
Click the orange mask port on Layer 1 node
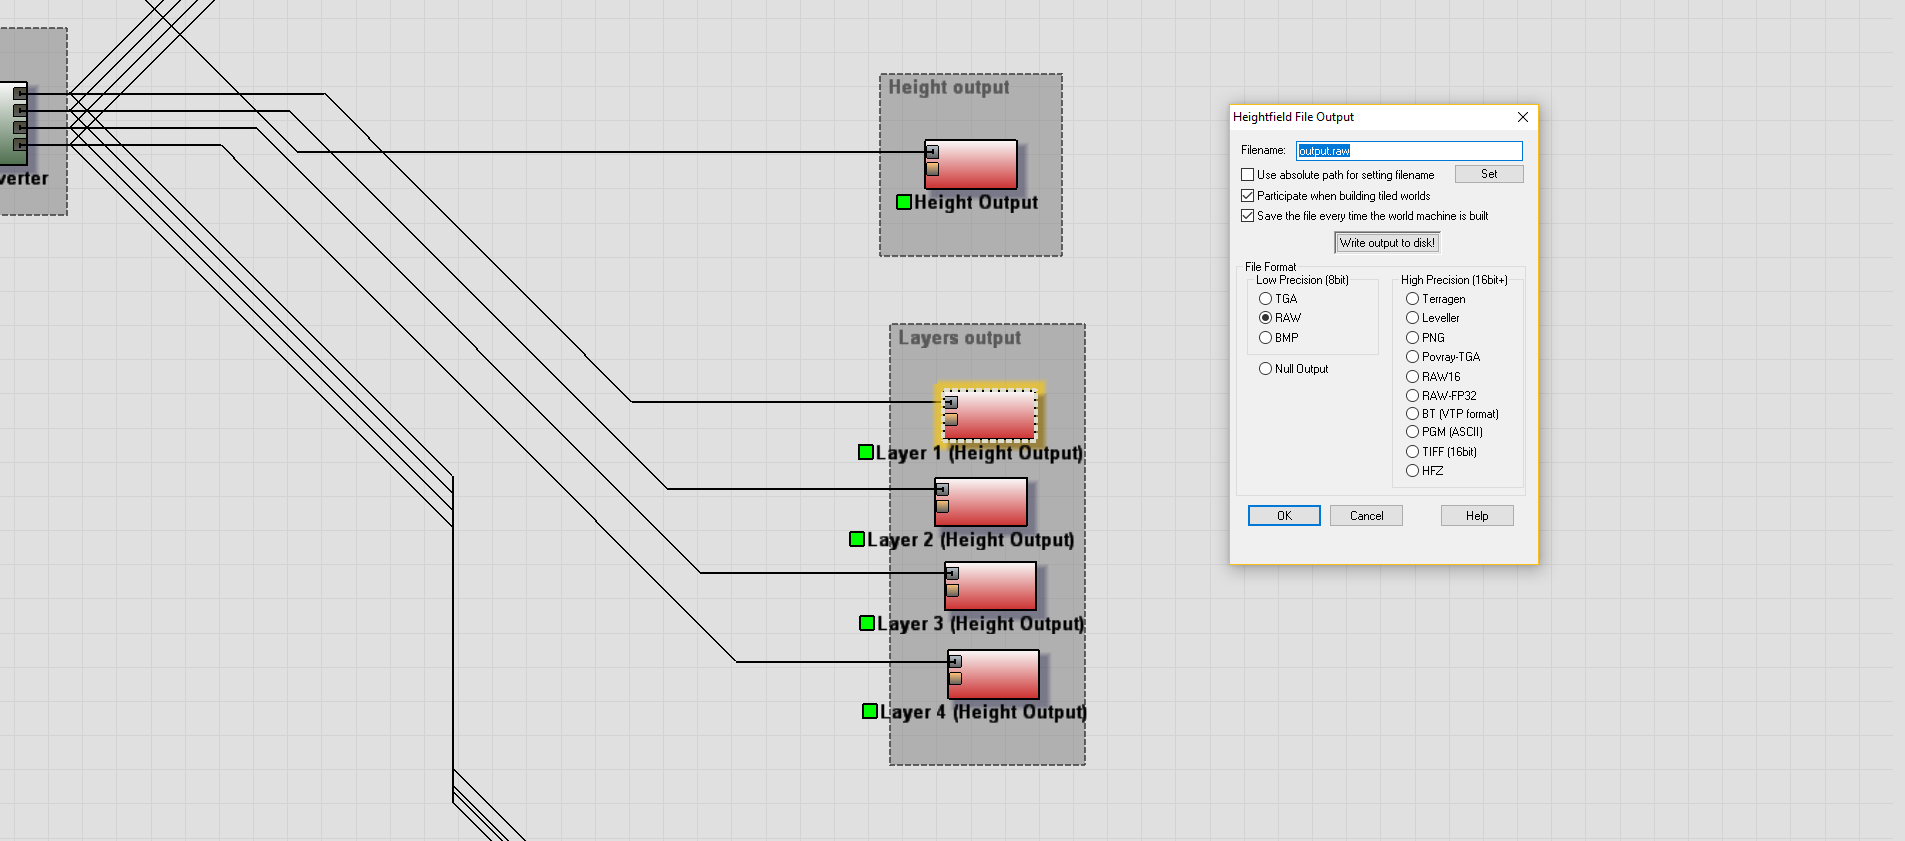pos(951,419)
